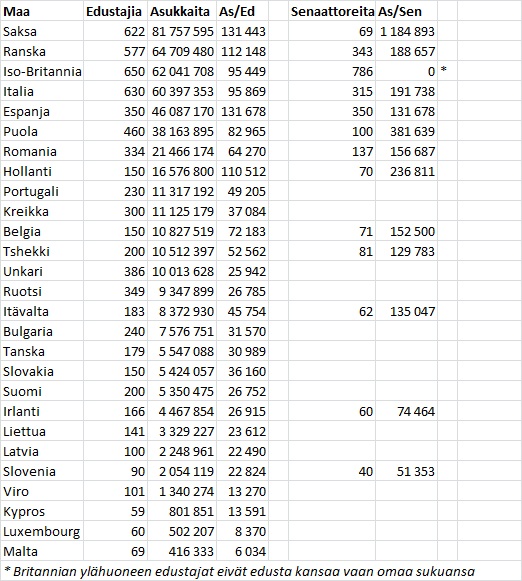The image size is (522, 581).
Task: Click the As/Ed header cell
Action: click(242, 11)
